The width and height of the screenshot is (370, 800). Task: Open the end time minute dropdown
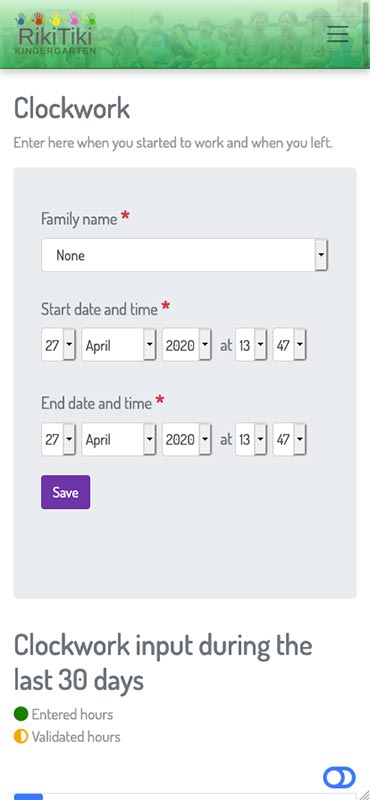[x=289, y=439]
